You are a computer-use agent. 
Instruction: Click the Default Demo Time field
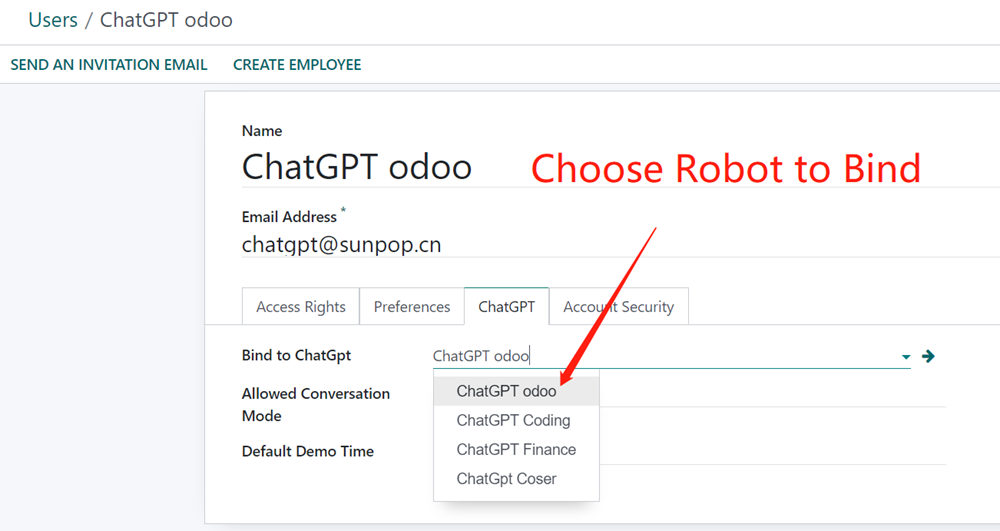[x=770, y=452]
